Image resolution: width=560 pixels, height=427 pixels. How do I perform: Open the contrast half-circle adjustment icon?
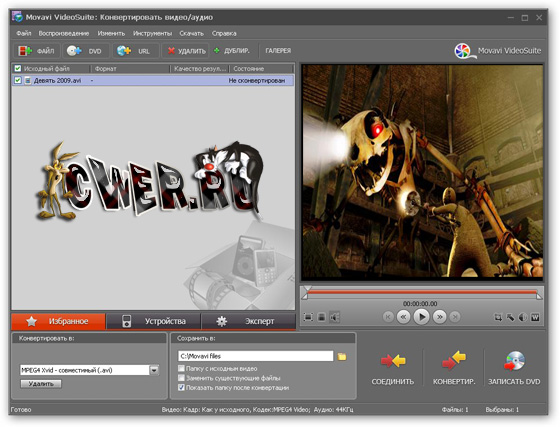pos(522,317)
